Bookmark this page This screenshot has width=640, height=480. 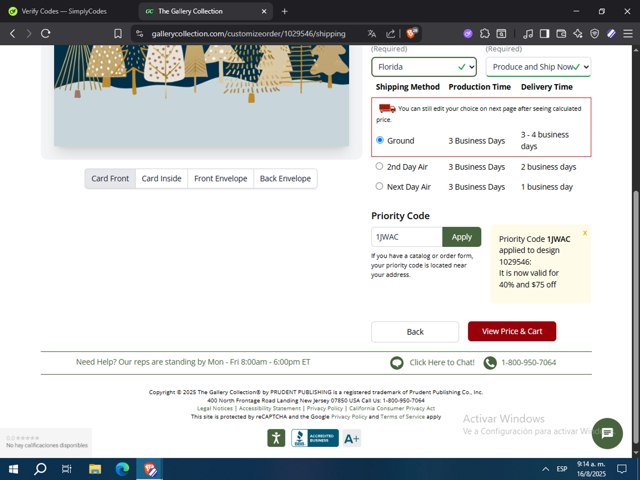[118, 33]
